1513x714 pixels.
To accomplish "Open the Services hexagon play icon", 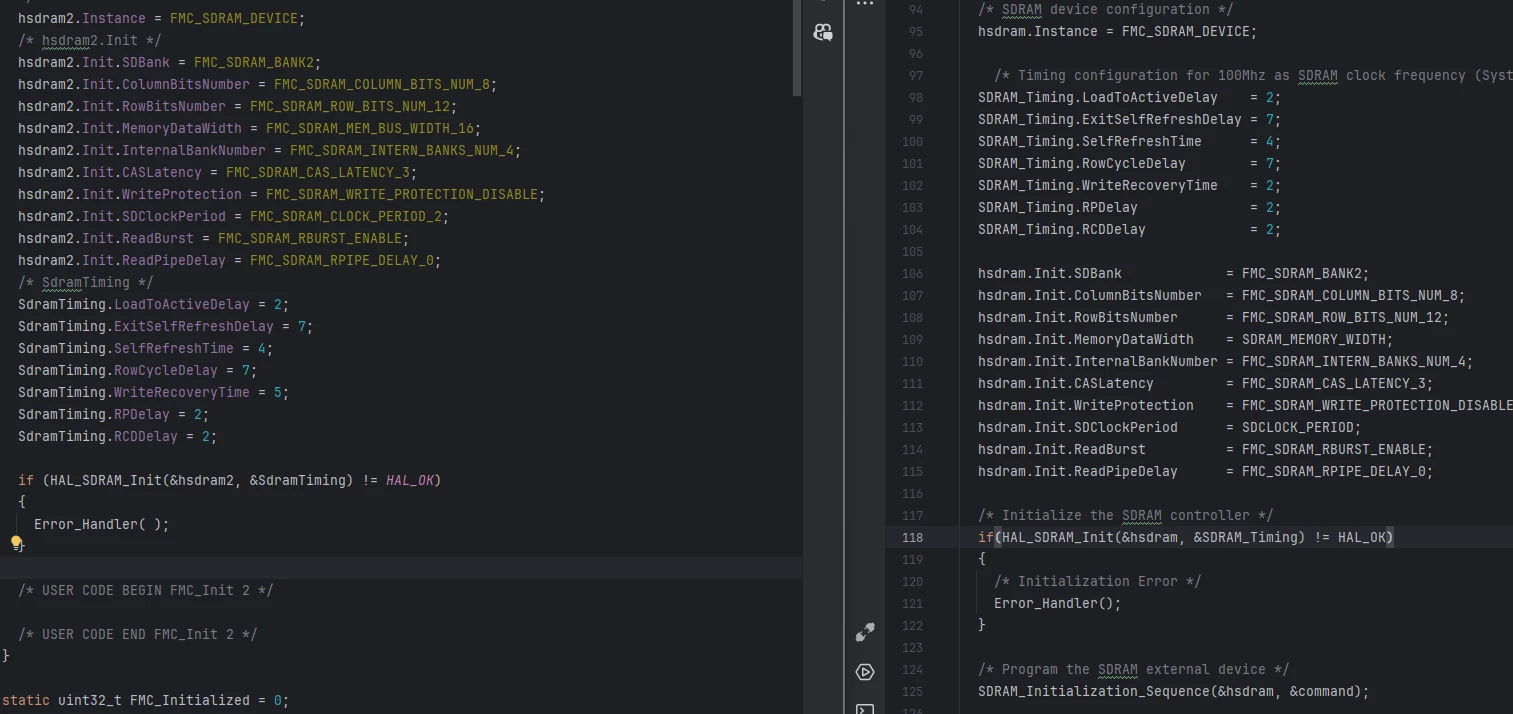I will [x=865, y=672].
